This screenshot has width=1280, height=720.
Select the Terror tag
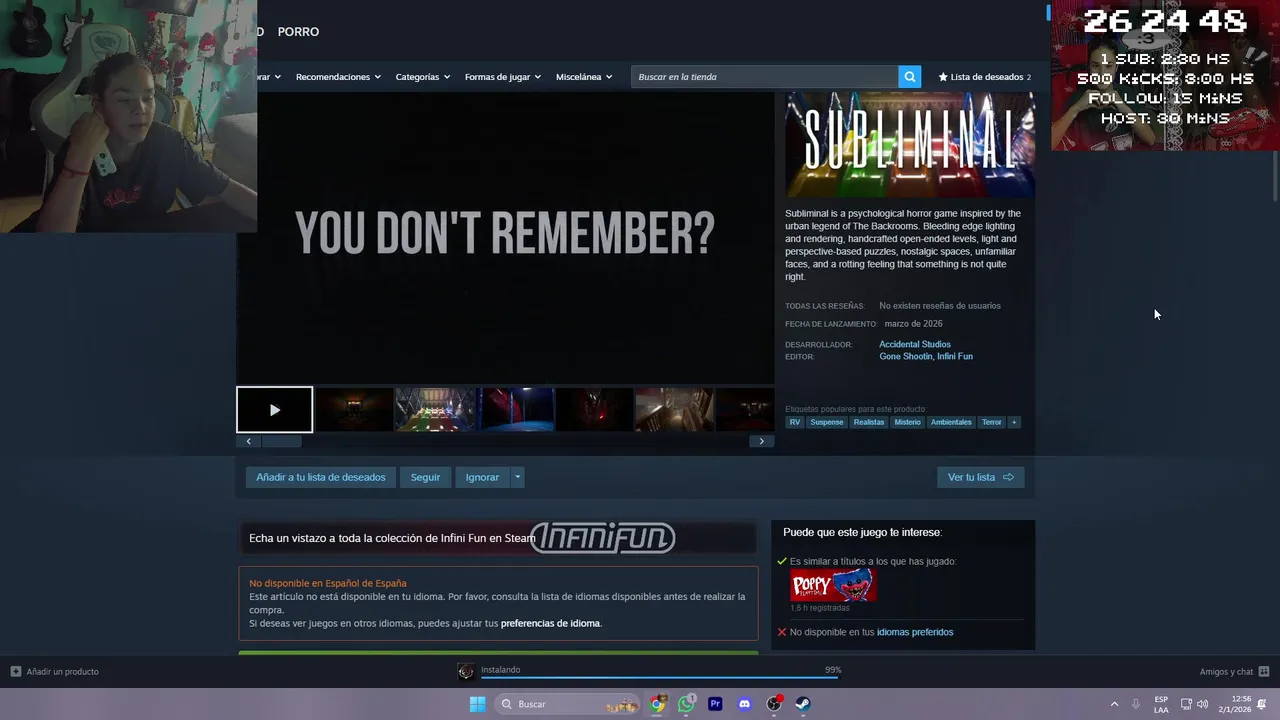[992, 422]
